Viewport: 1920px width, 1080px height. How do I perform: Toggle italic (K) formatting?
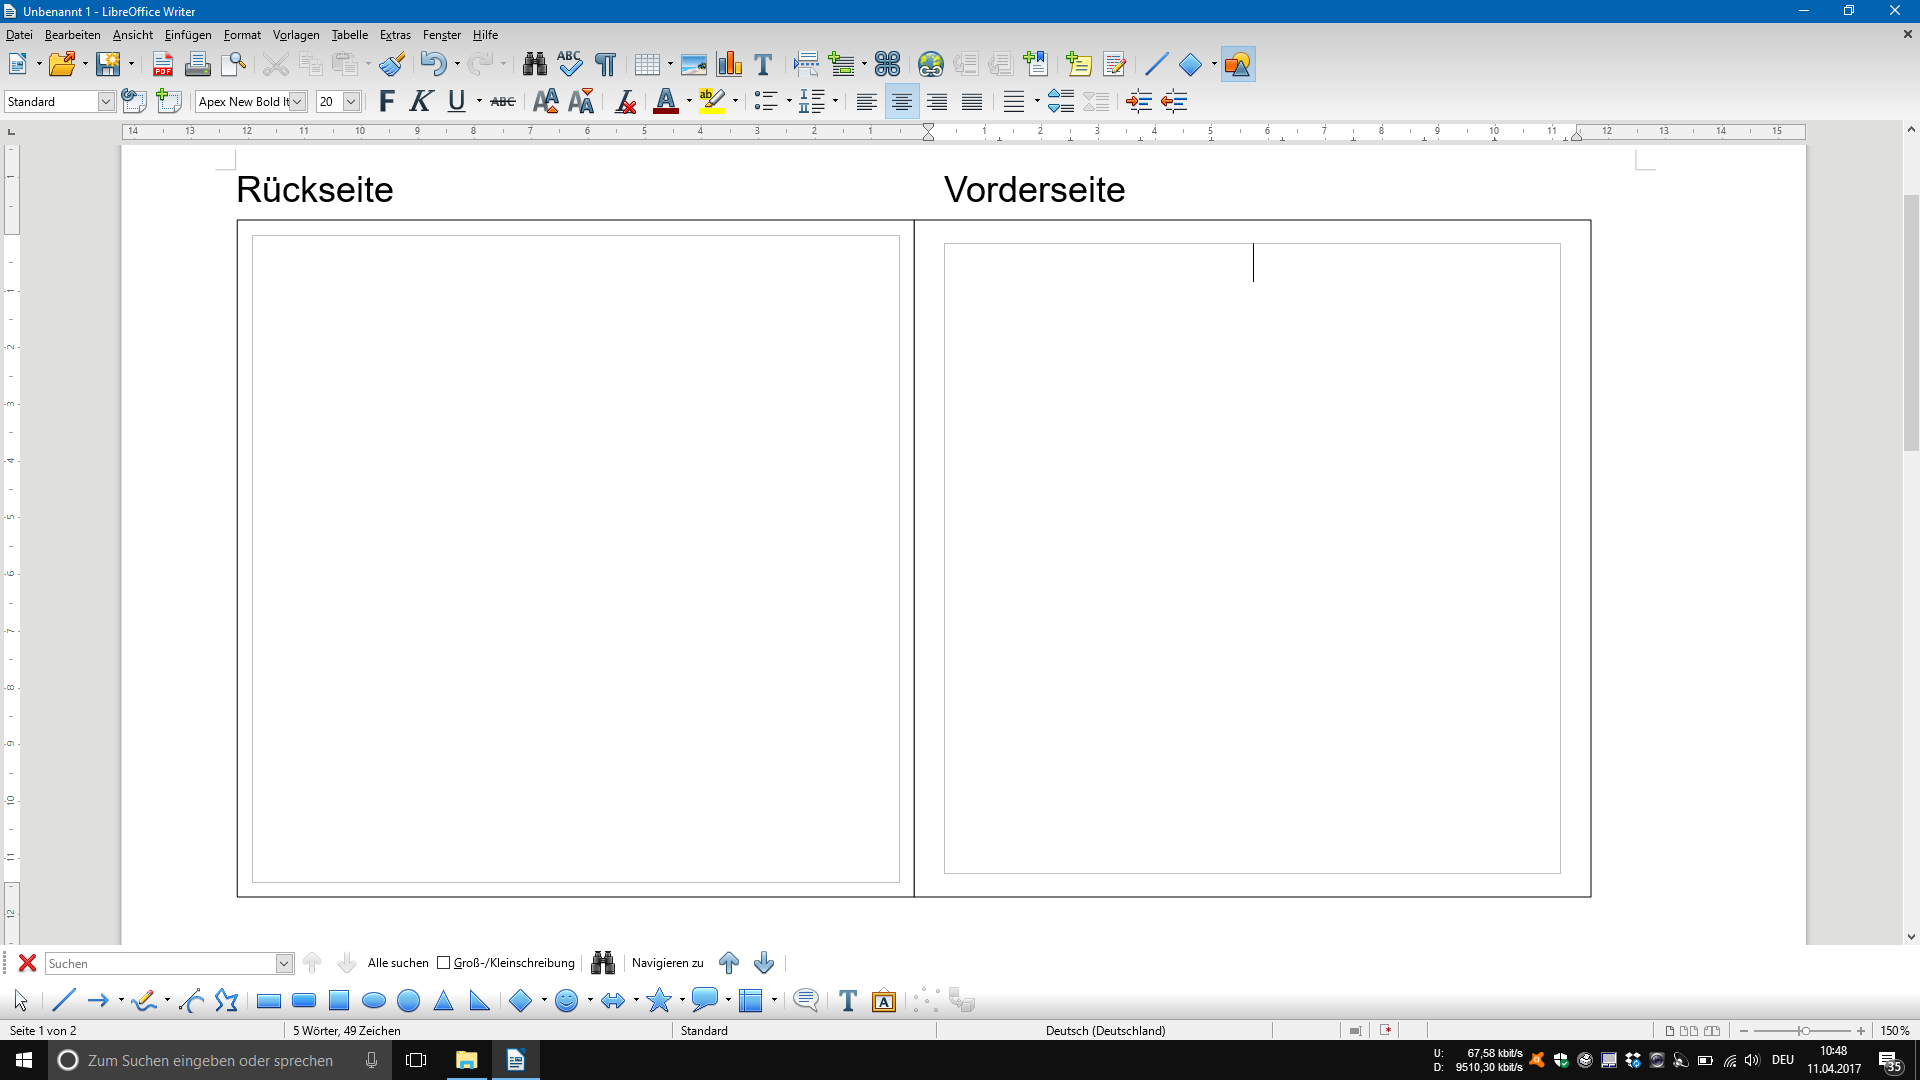[x=422, y=101]
